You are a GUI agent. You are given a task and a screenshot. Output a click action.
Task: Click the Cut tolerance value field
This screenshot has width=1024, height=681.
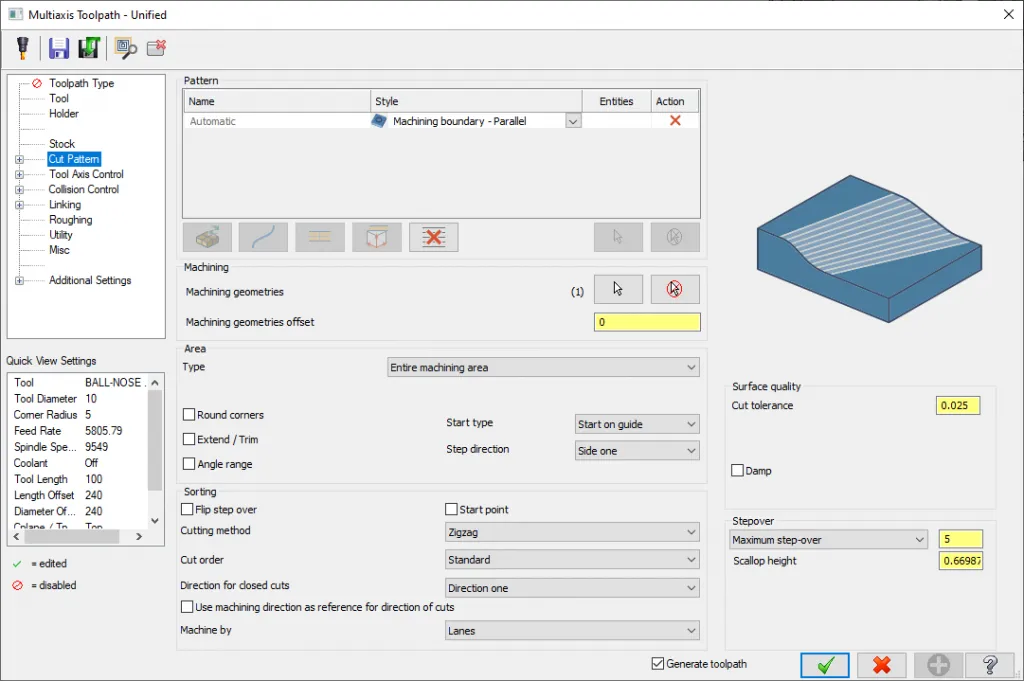(x=958, y=405)
